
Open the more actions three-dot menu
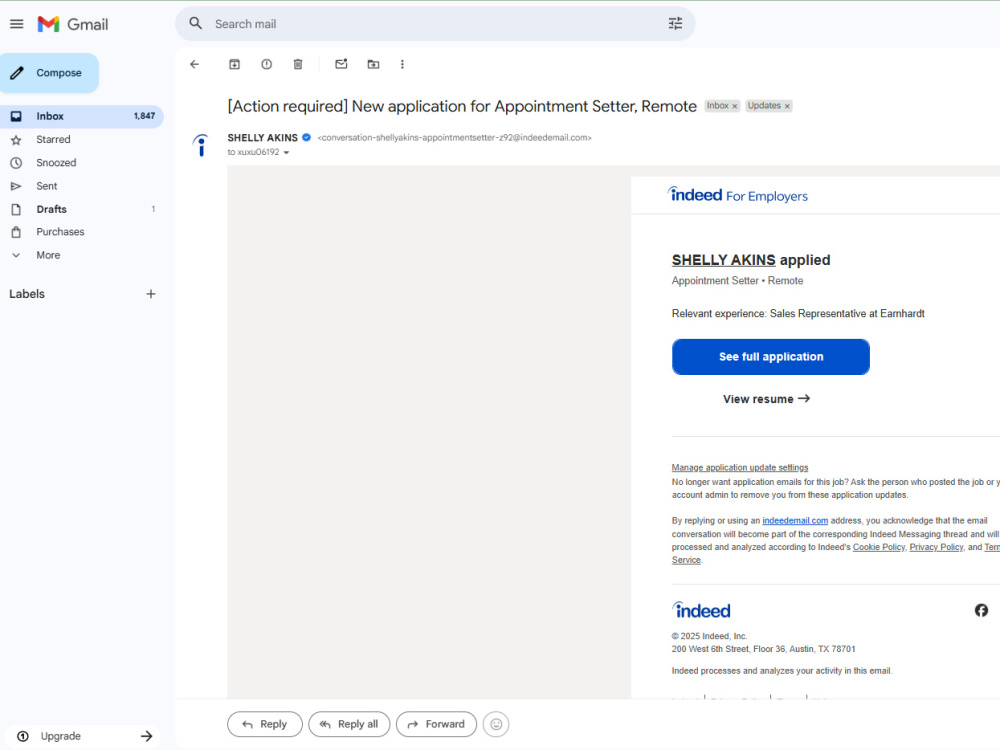click(402, 64)
